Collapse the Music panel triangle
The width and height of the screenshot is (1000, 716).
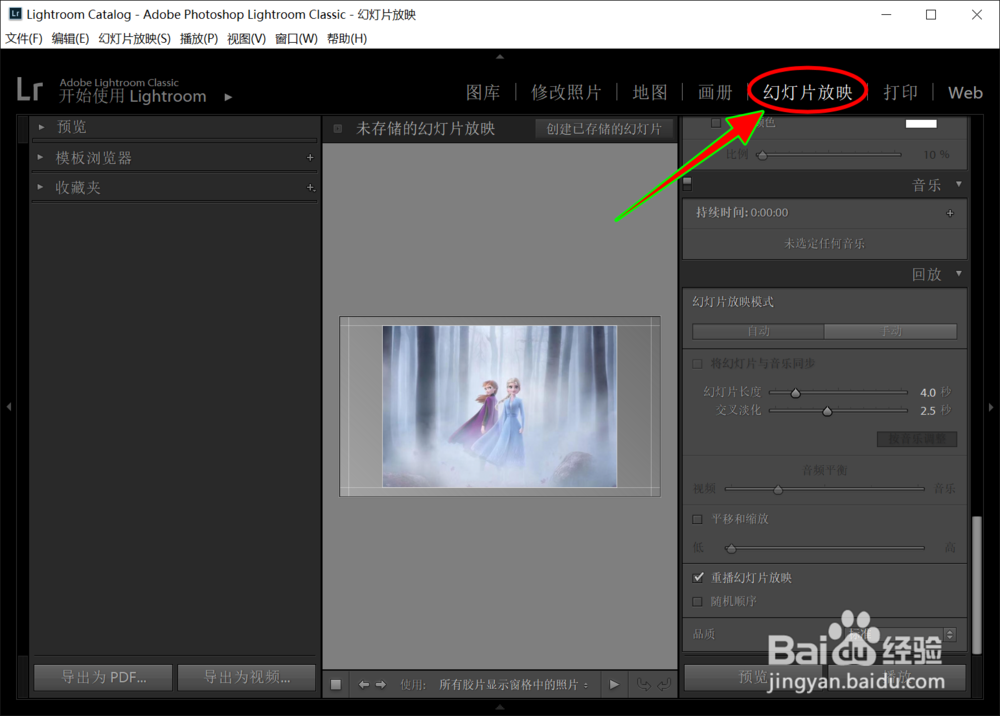pos(959,184)
